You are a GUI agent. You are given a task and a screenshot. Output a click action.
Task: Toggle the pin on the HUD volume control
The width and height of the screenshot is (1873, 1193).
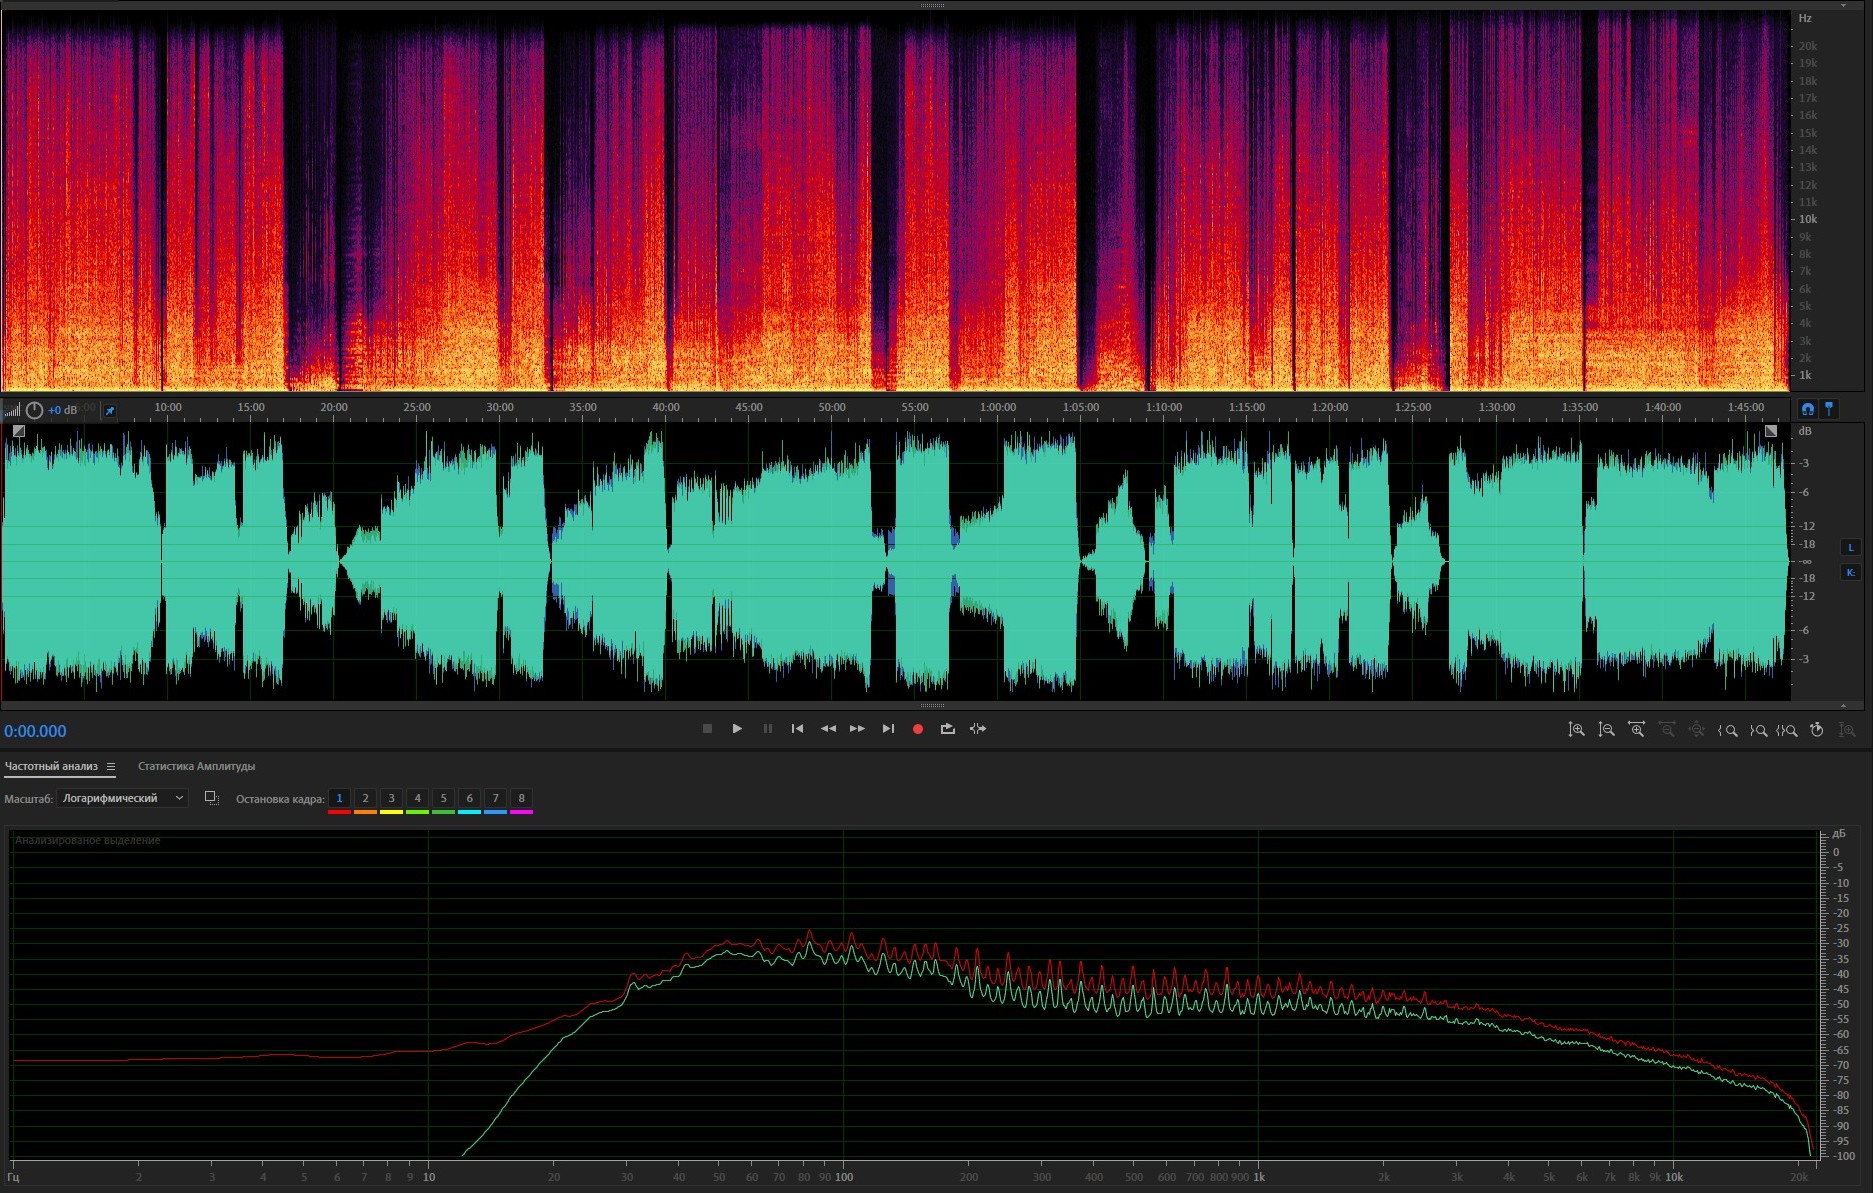pos(110,410)
